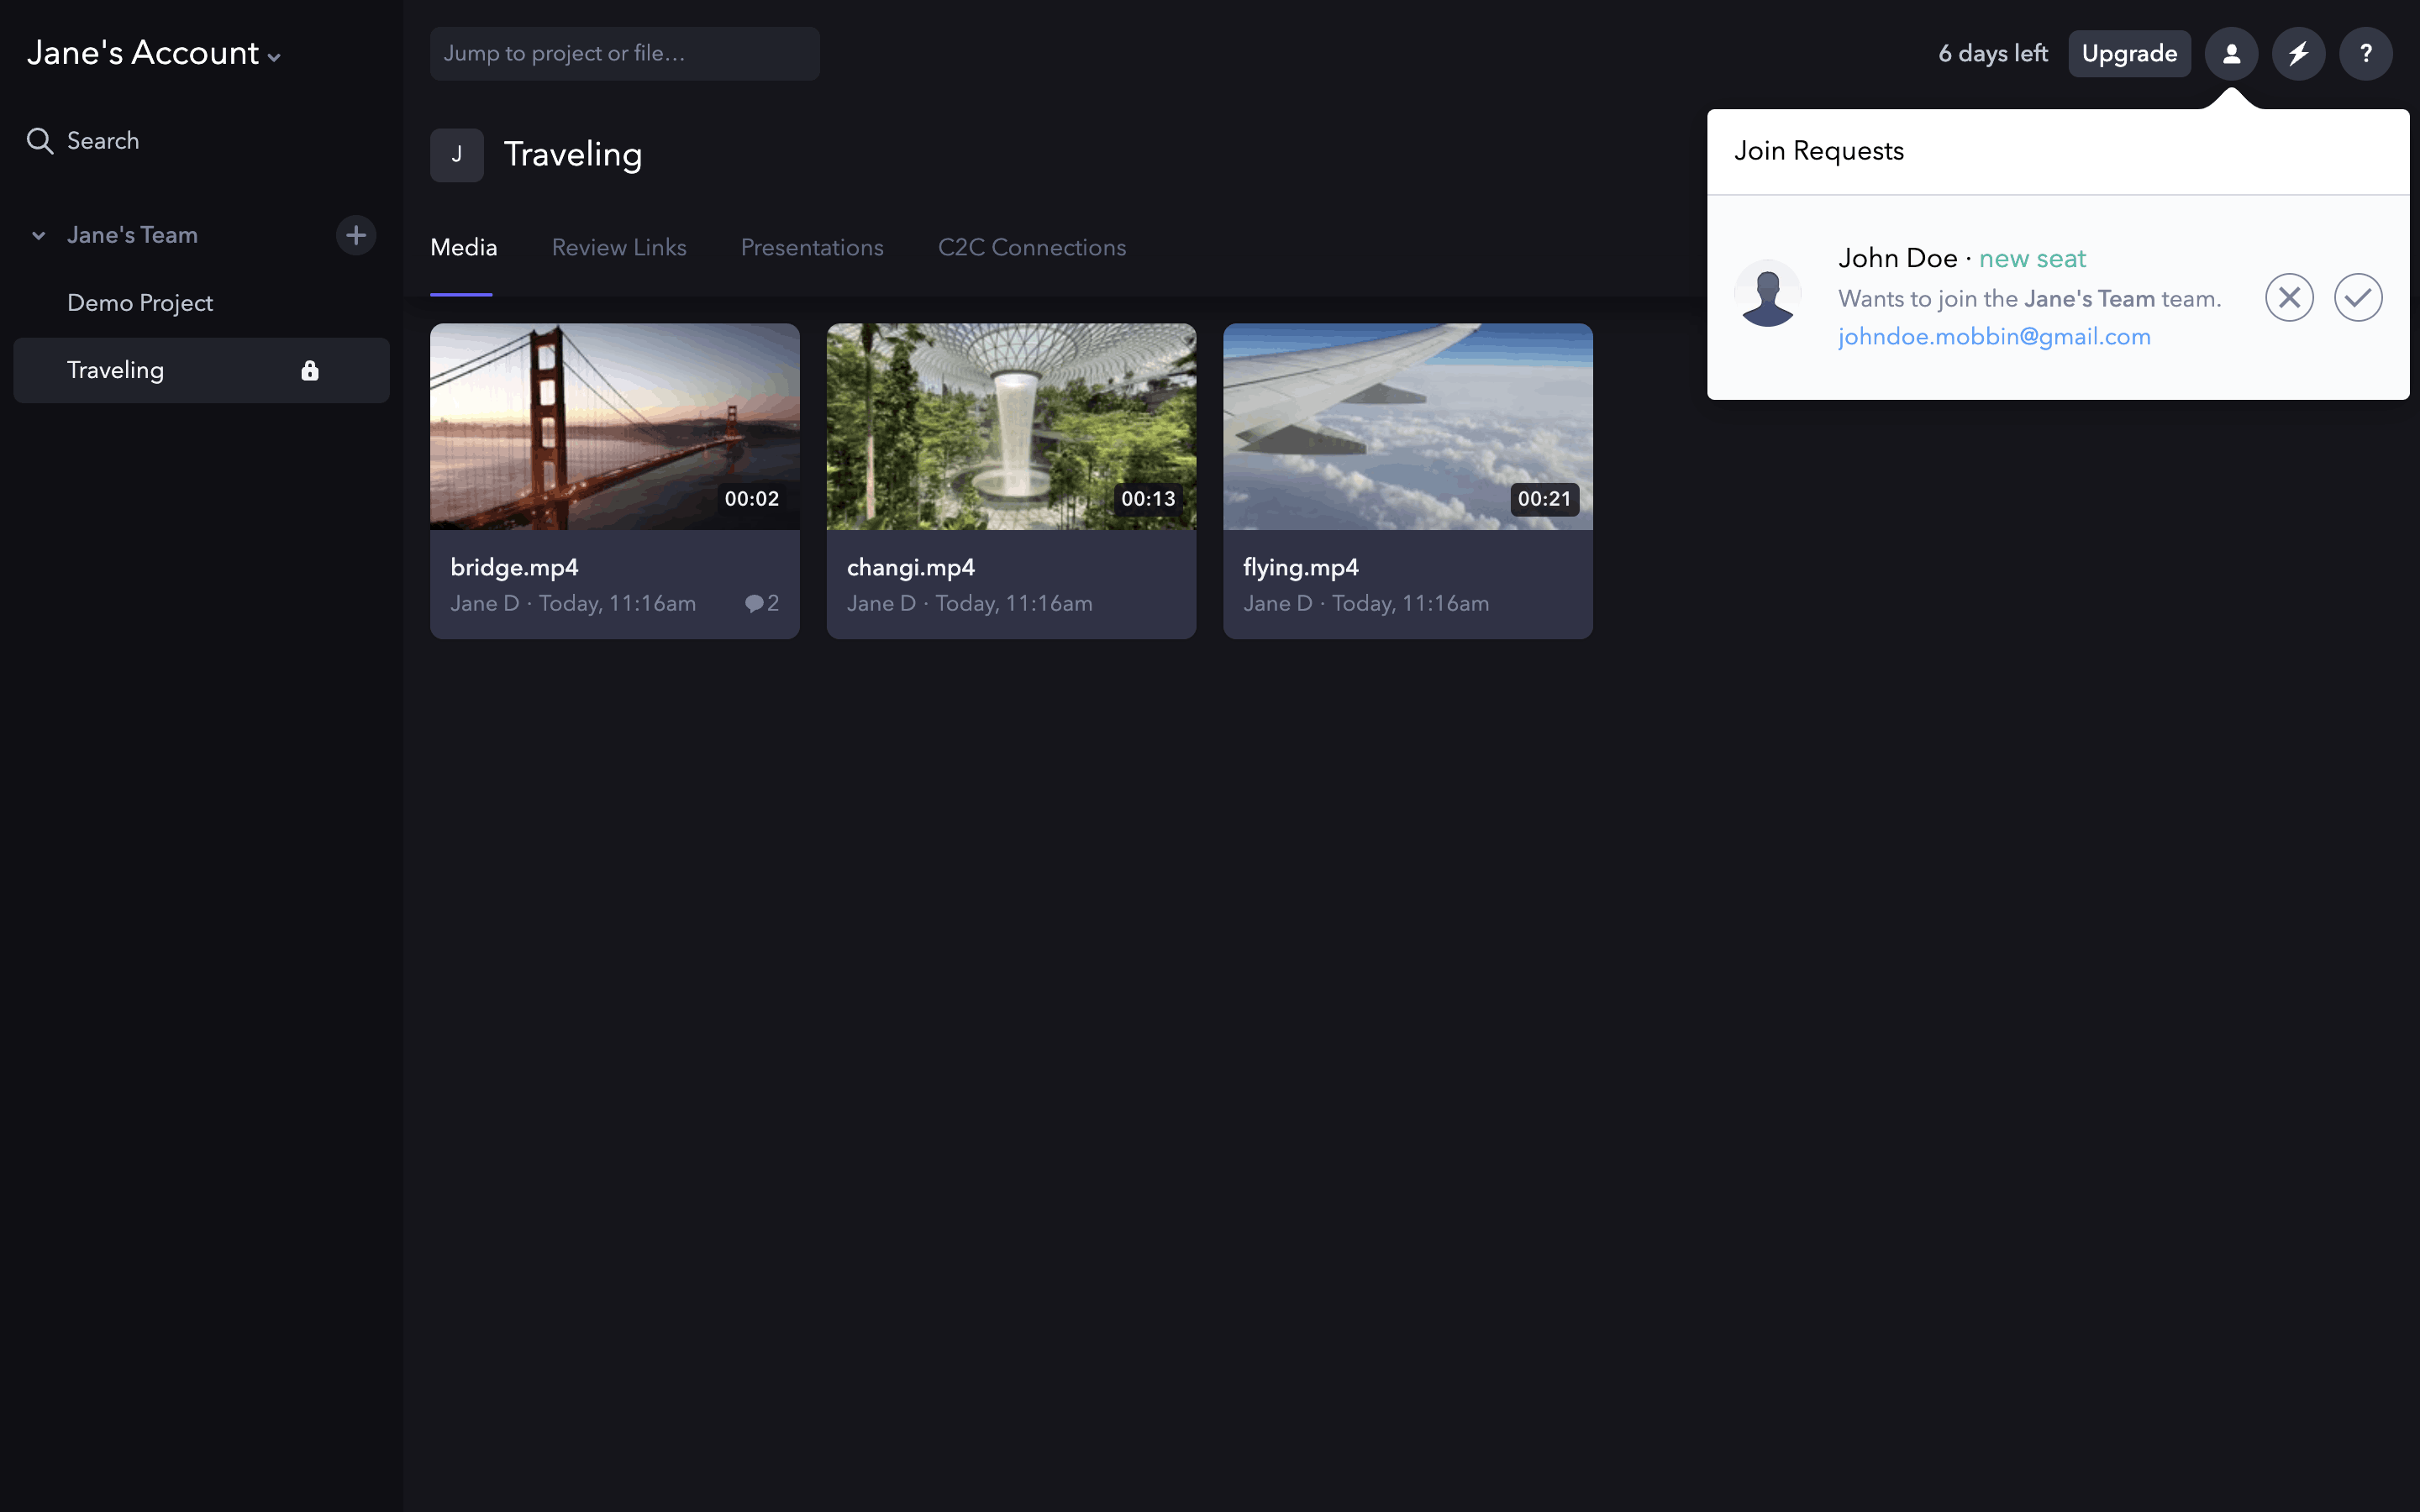Decline John Doe's join request

(x=2289, y=297)
